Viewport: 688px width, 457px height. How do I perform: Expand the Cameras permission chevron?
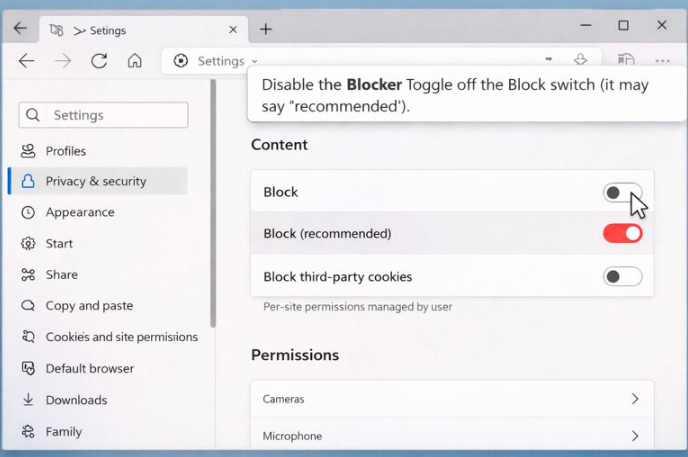click(x=635, y=399)
